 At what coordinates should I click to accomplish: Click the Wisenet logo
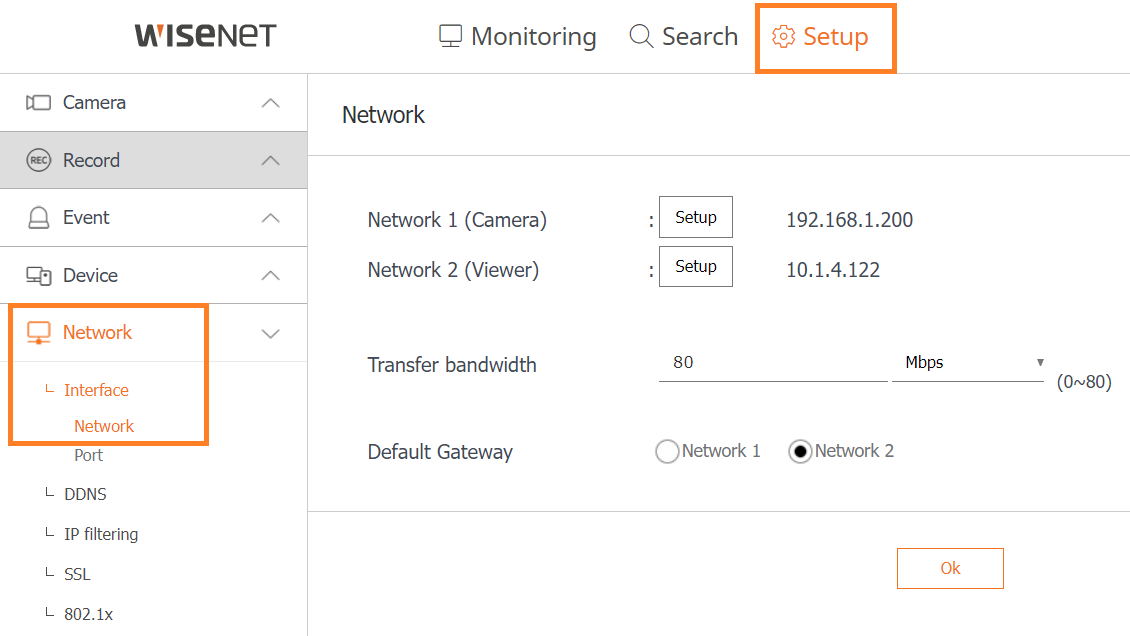point(205,36)
